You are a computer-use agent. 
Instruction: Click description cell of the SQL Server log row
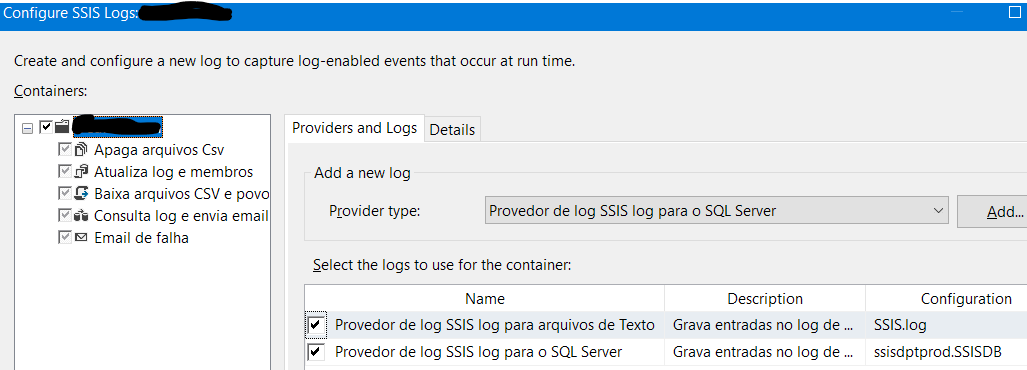click(x=765, y=352)
